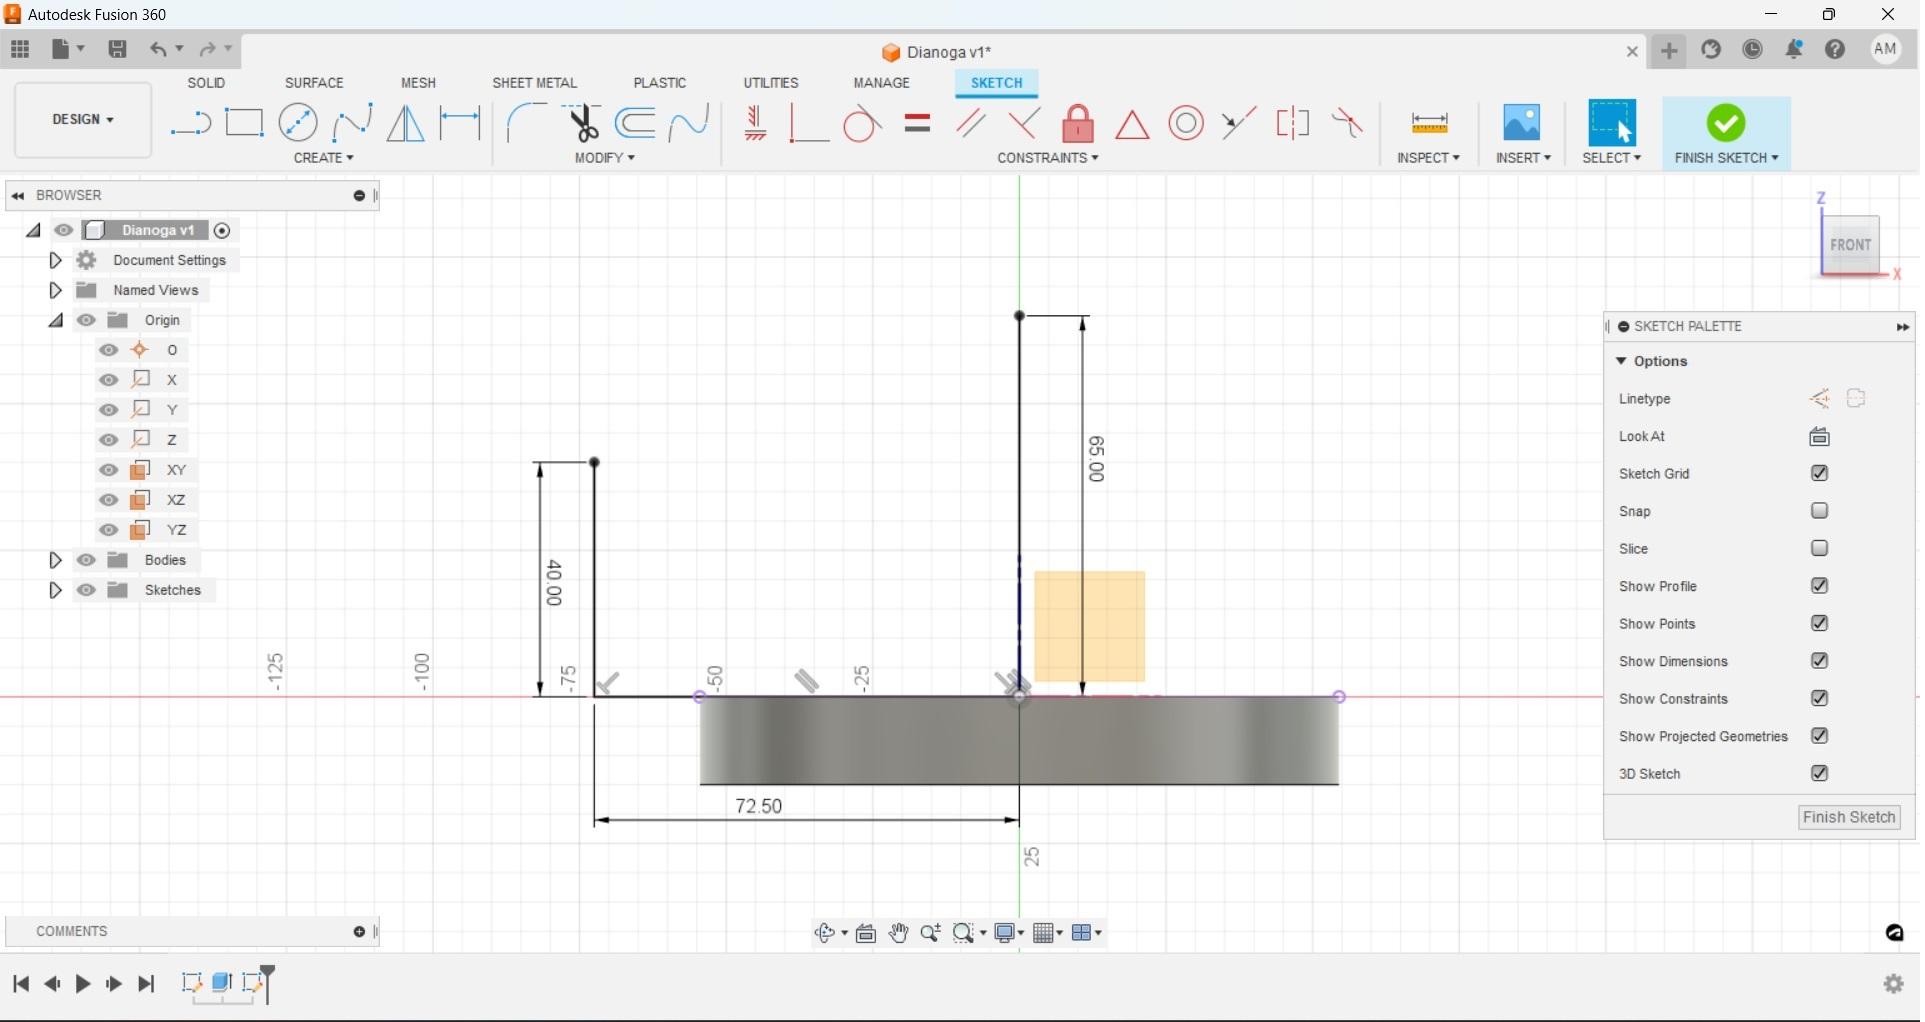Open the Data Panel grid icon
Viewport: 1925px width, 1022px height.
20,49
